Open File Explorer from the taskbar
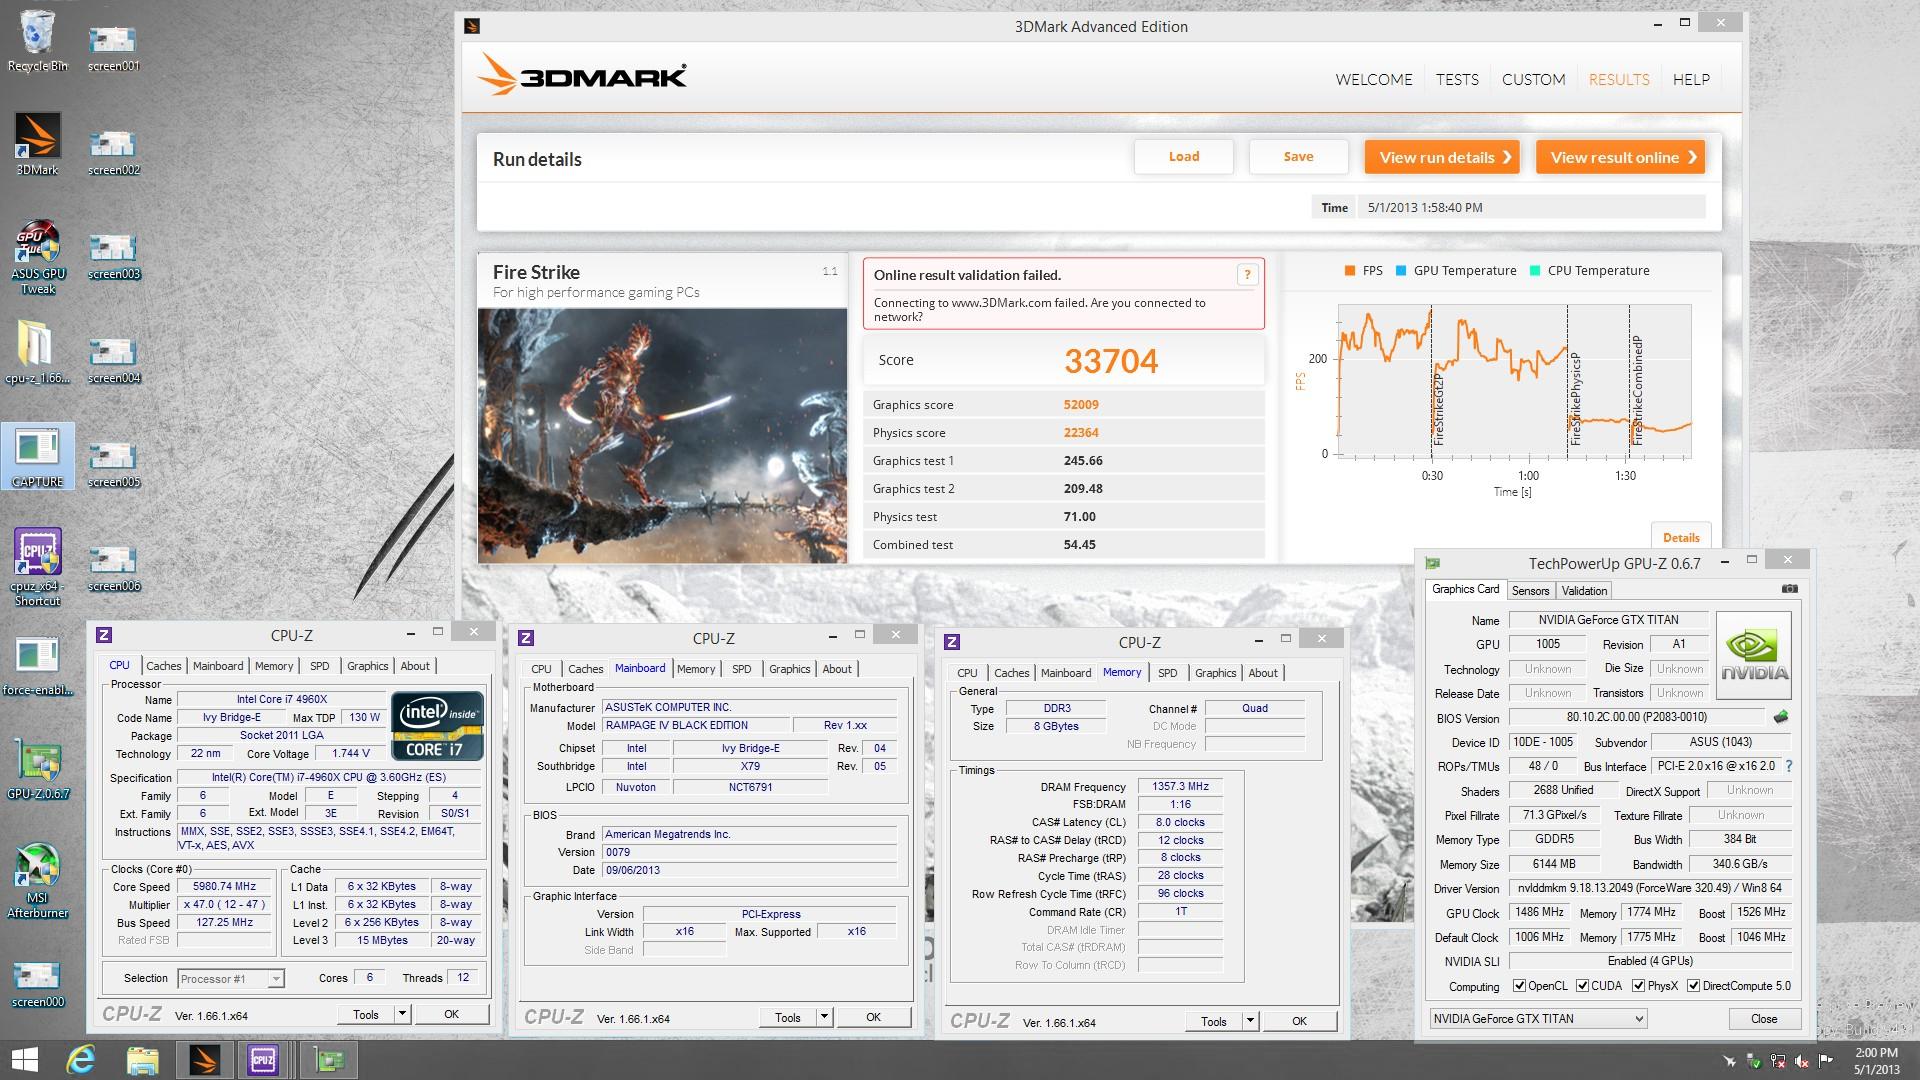The image size is (1920, 1080). pos(143,1060)
